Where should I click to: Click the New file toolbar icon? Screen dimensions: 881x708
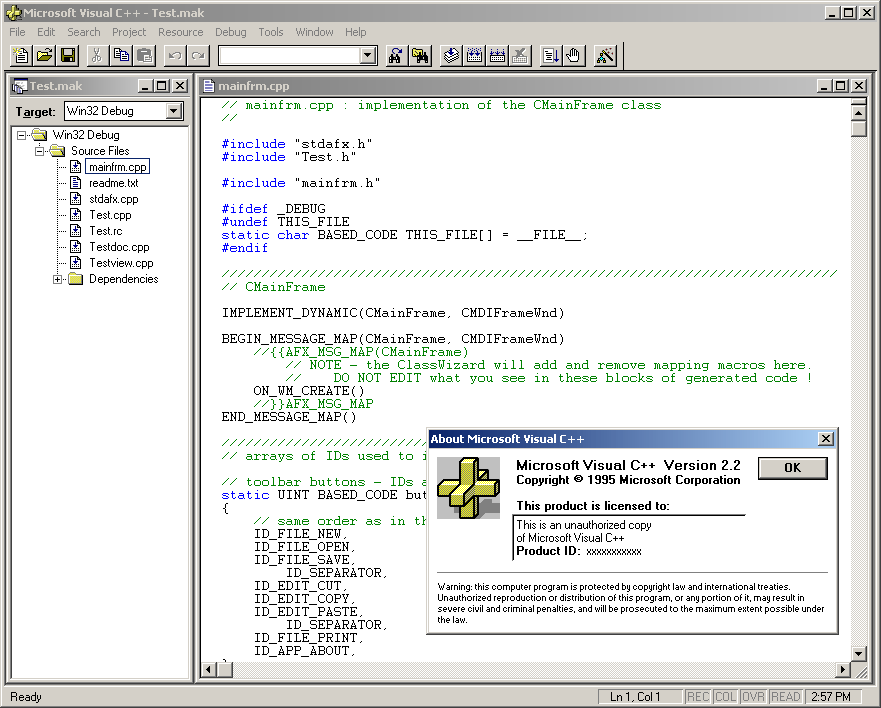click(21, 56)
